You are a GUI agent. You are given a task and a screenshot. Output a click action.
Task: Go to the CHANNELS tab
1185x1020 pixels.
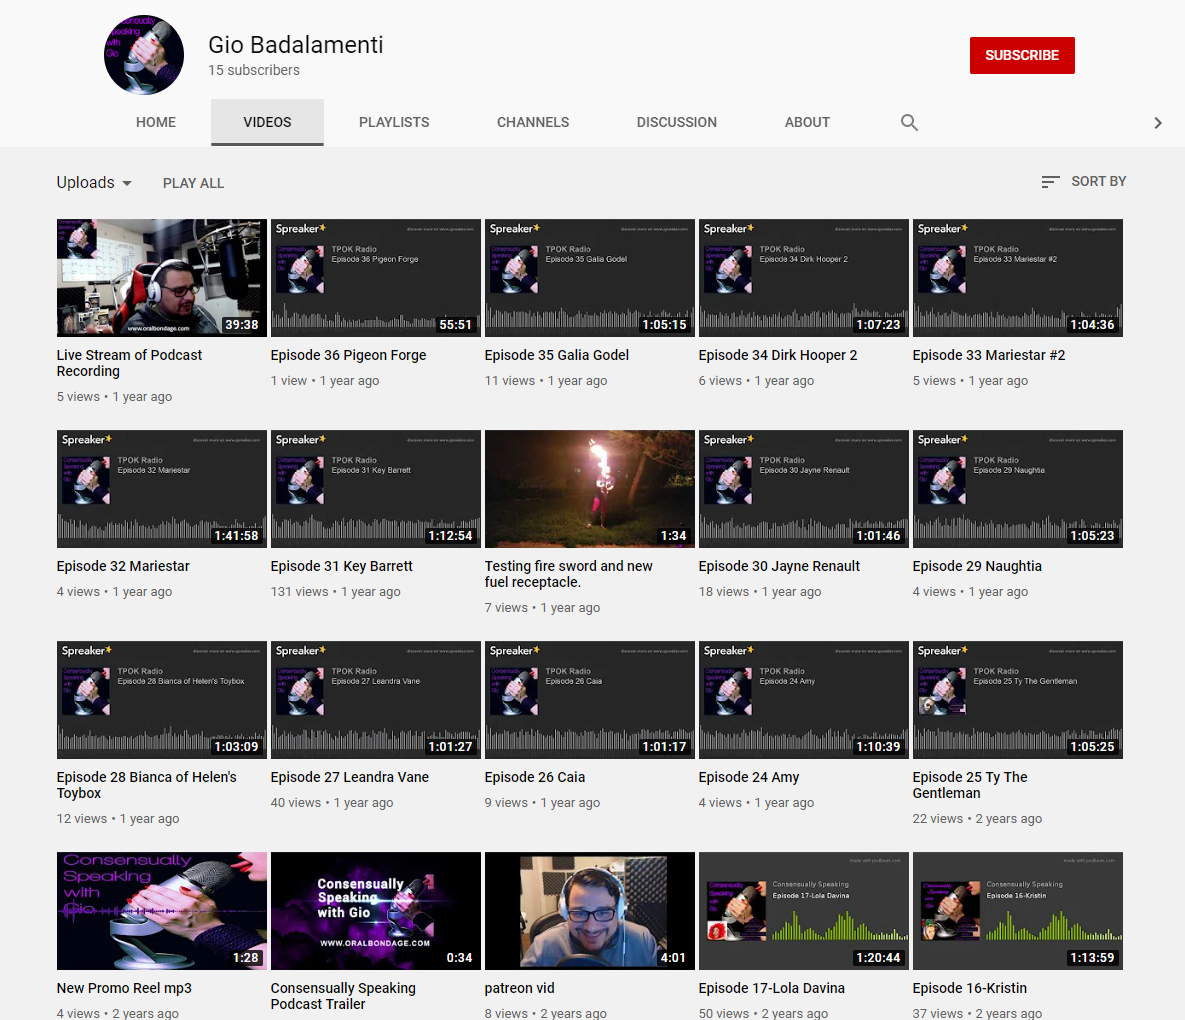(x=533, y=122)
